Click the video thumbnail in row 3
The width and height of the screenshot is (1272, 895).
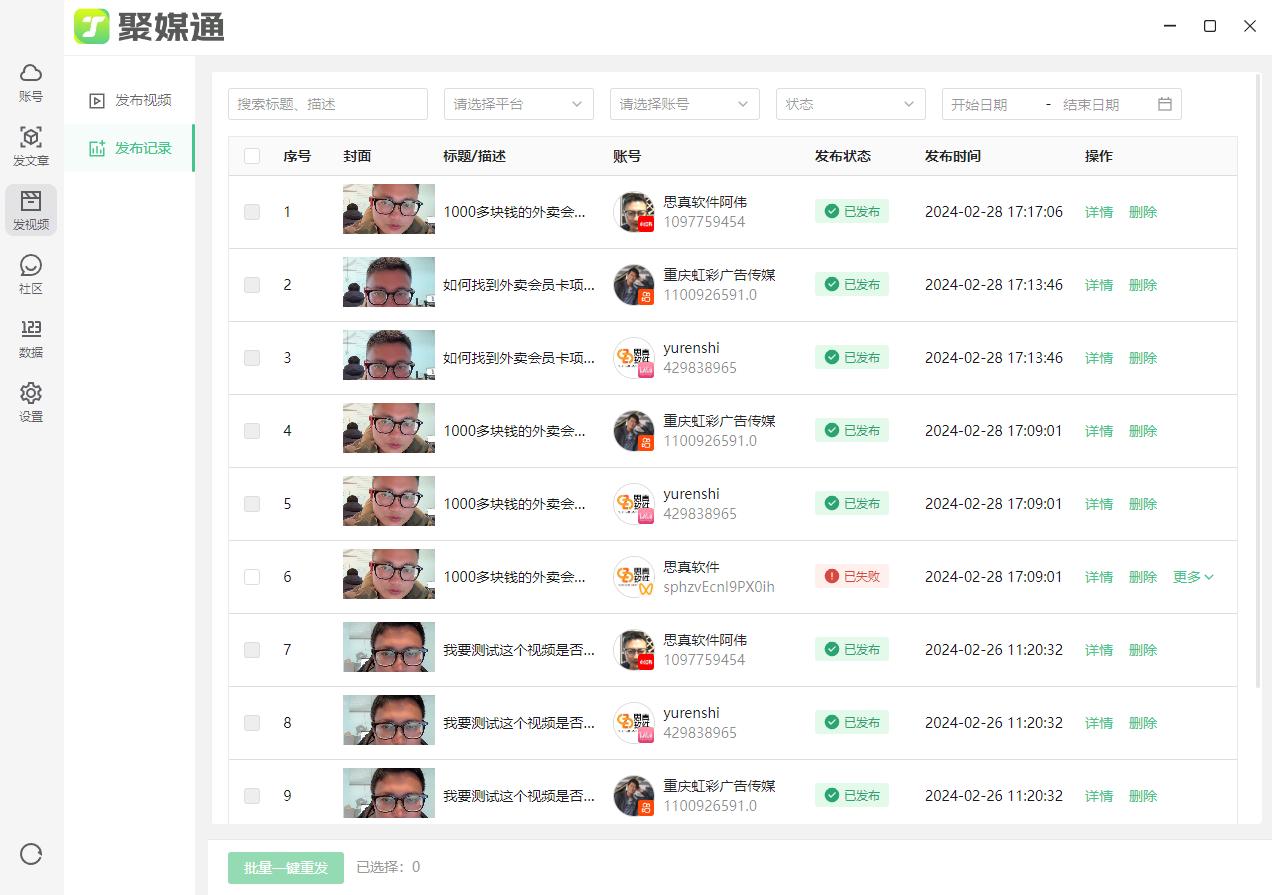(388, 357)
